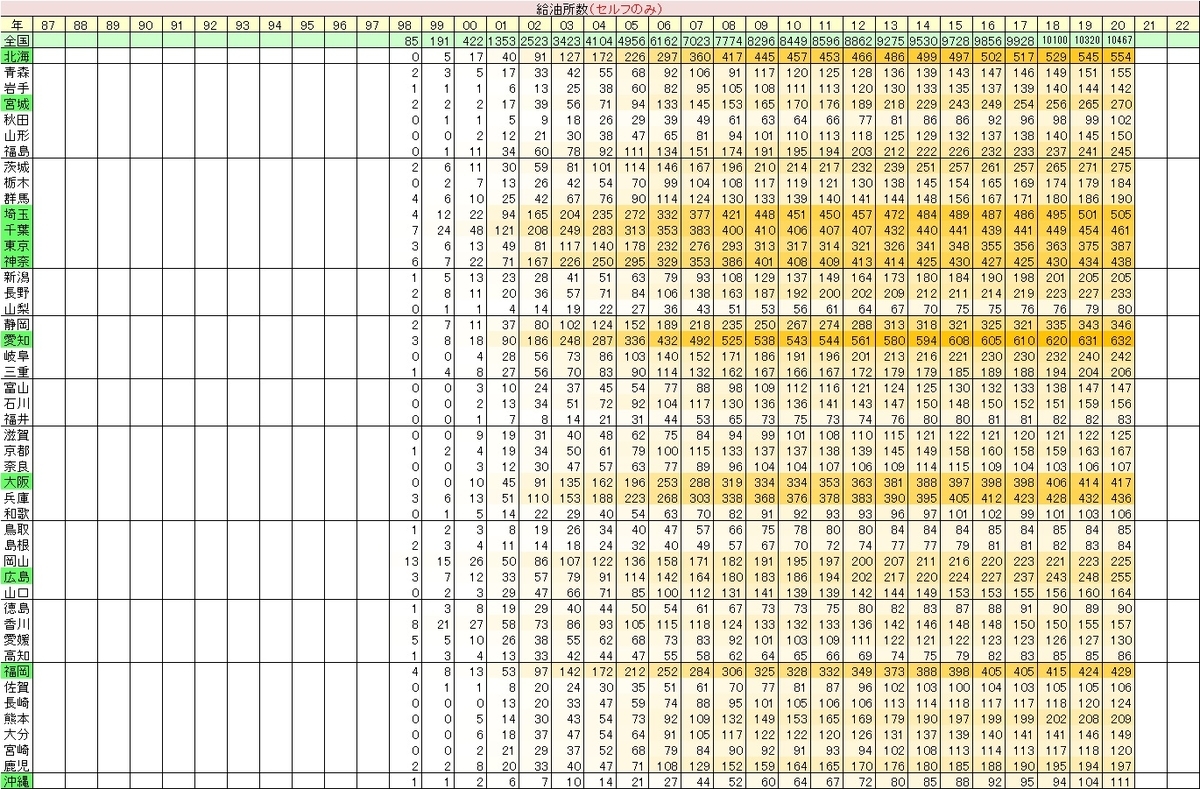Click the 秋田 row label
1200x789 pixels.
coord(16,119)
